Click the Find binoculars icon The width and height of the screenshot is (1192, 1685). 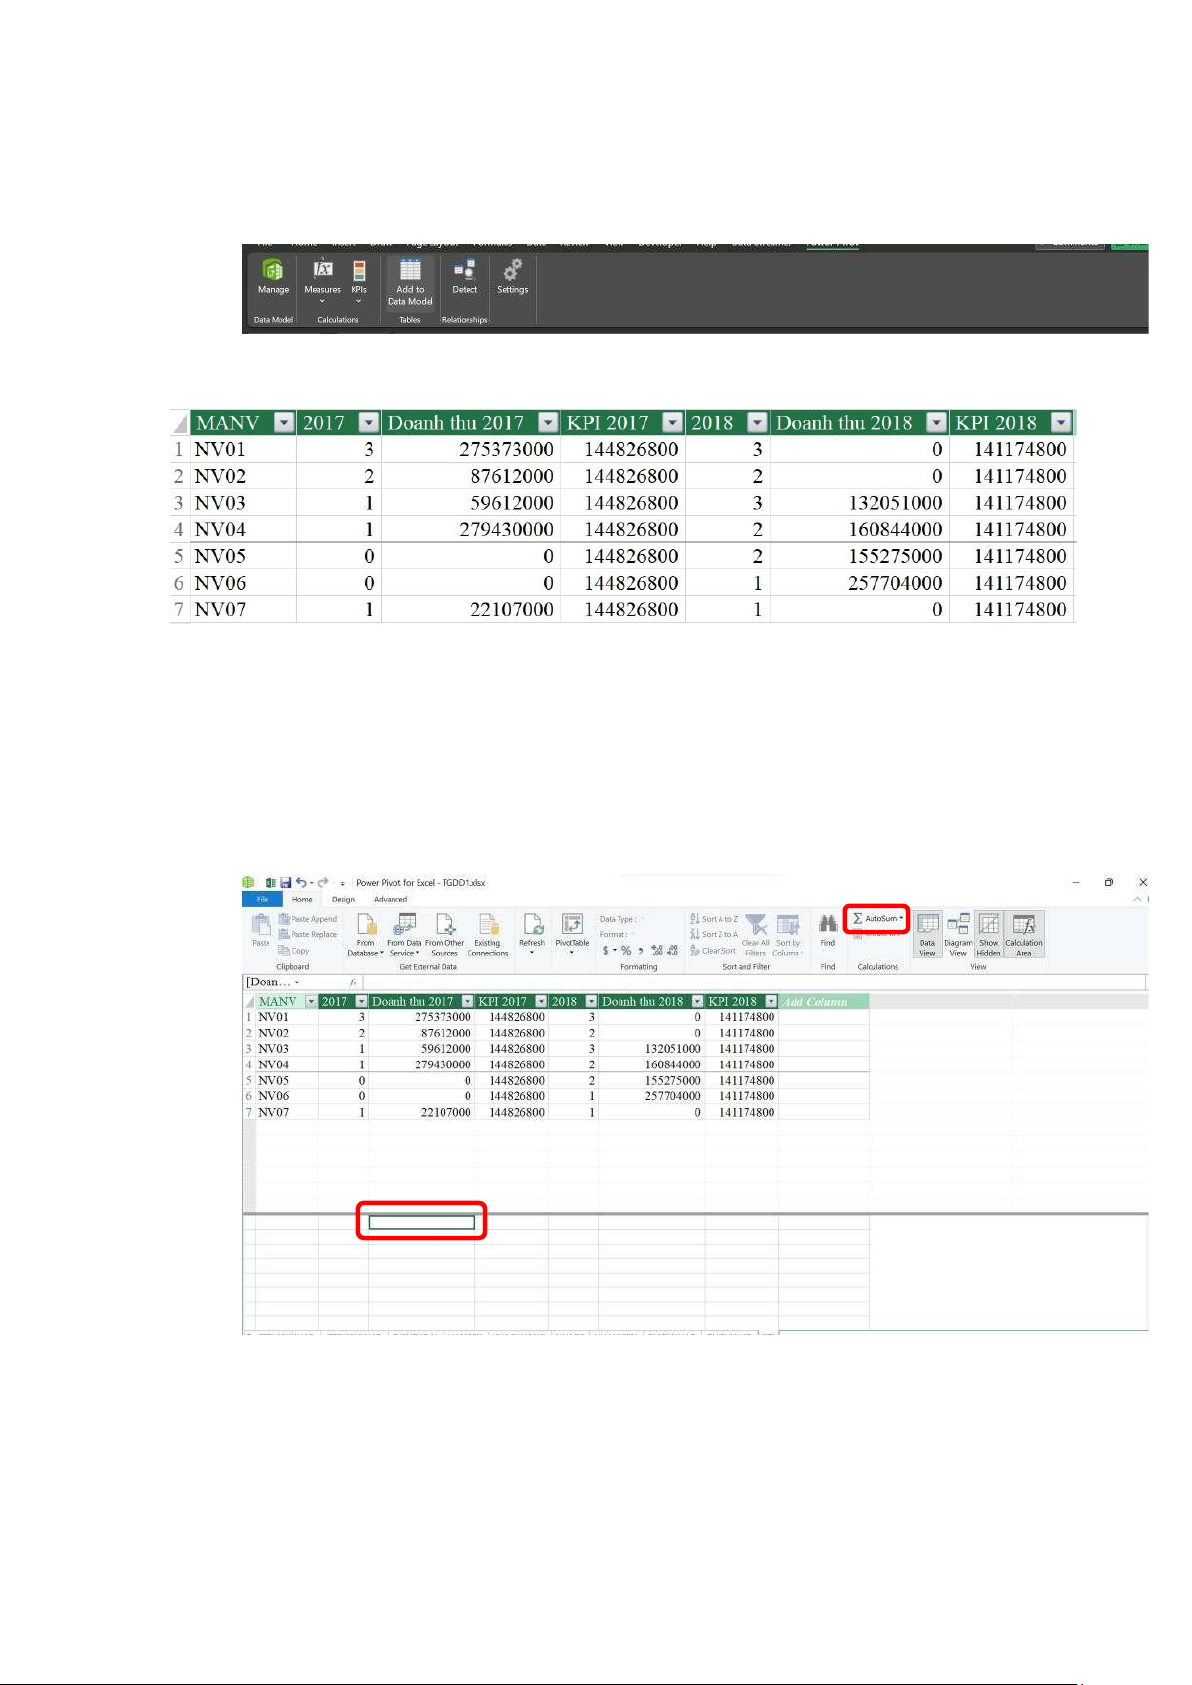click(828, 925)
